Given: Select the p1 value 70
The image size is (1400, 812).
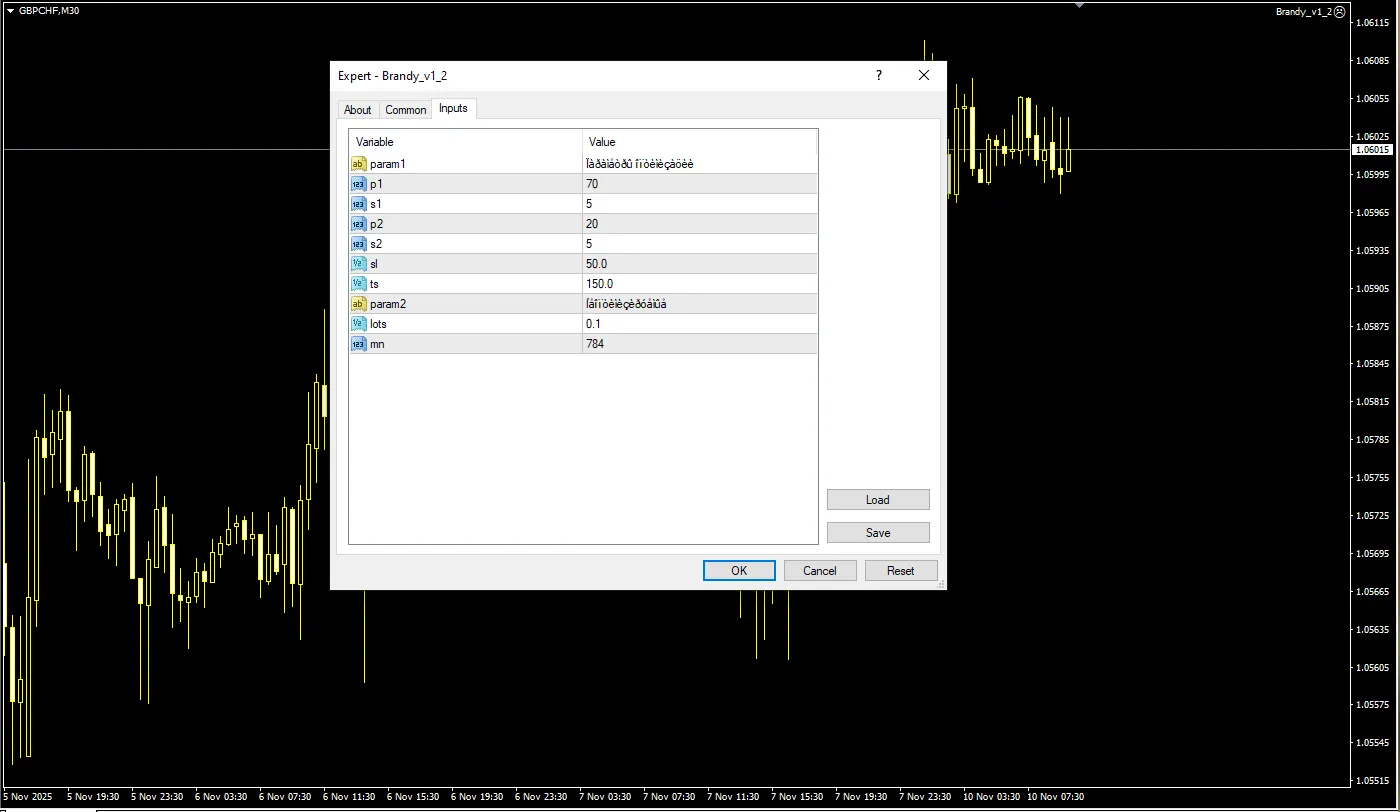Looking at the screenshot, I should 592,184.
